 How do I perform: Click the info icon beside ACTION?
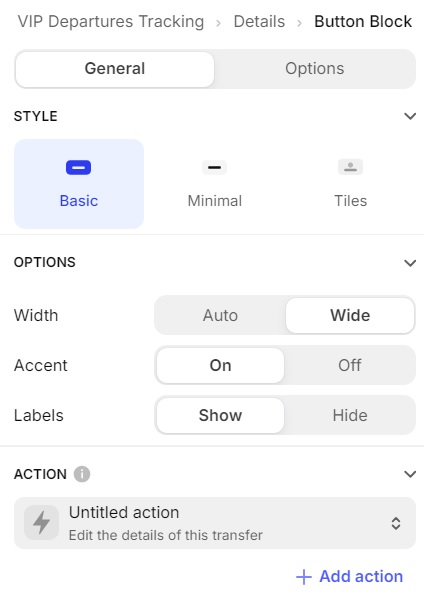point(82,474)
